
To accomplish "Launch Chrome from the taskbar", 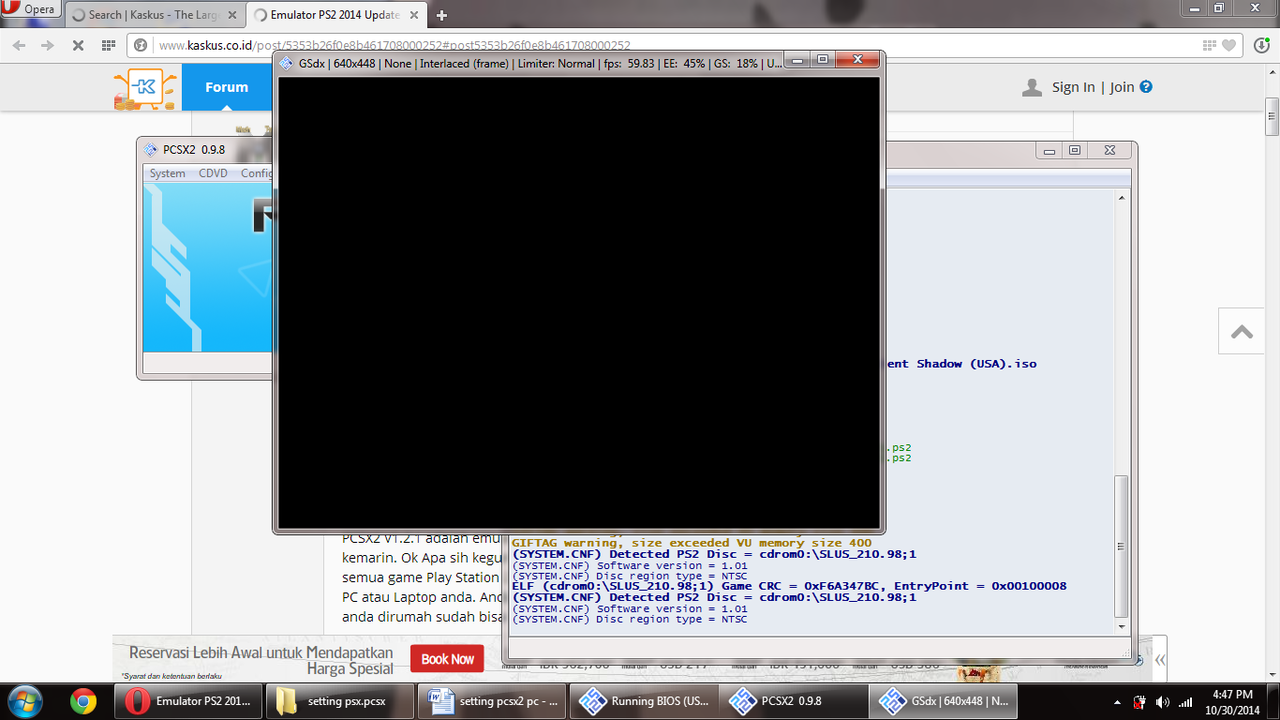I will (84, 701).
